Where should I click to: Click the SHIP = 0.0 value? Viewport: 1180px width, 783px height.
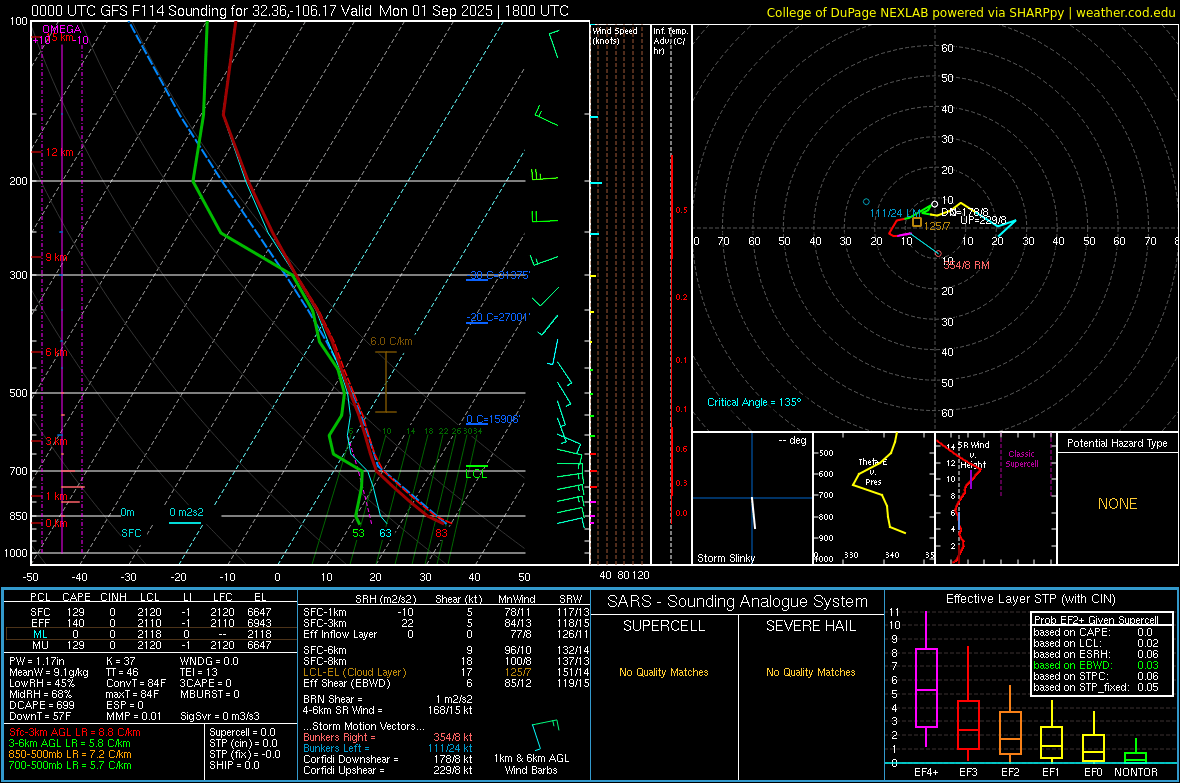click(x=235, y=765)
